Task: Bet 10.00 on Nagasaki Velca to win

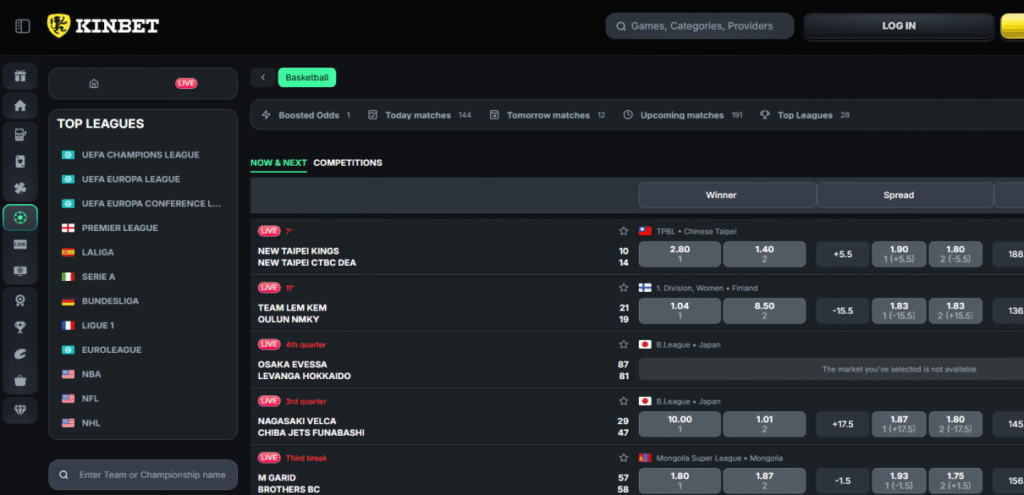Action: coord(680,424)
